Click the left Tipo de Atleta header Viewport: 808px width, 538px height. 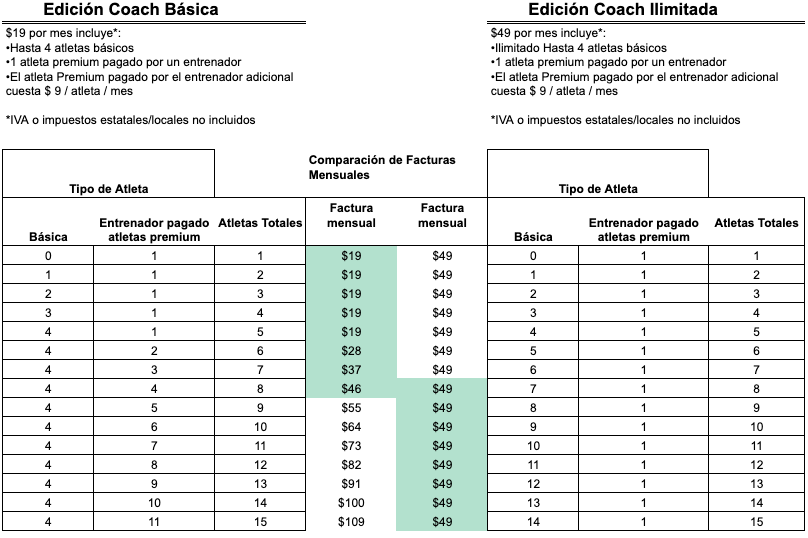point(109,189)
